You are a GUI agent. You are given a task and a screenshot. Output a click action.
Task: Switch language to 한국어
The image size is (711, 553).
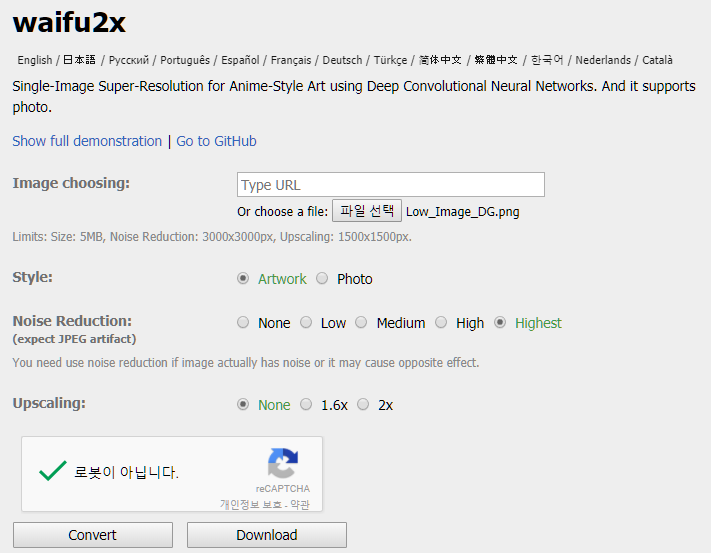pyautogui.click(x=547, y=60)
